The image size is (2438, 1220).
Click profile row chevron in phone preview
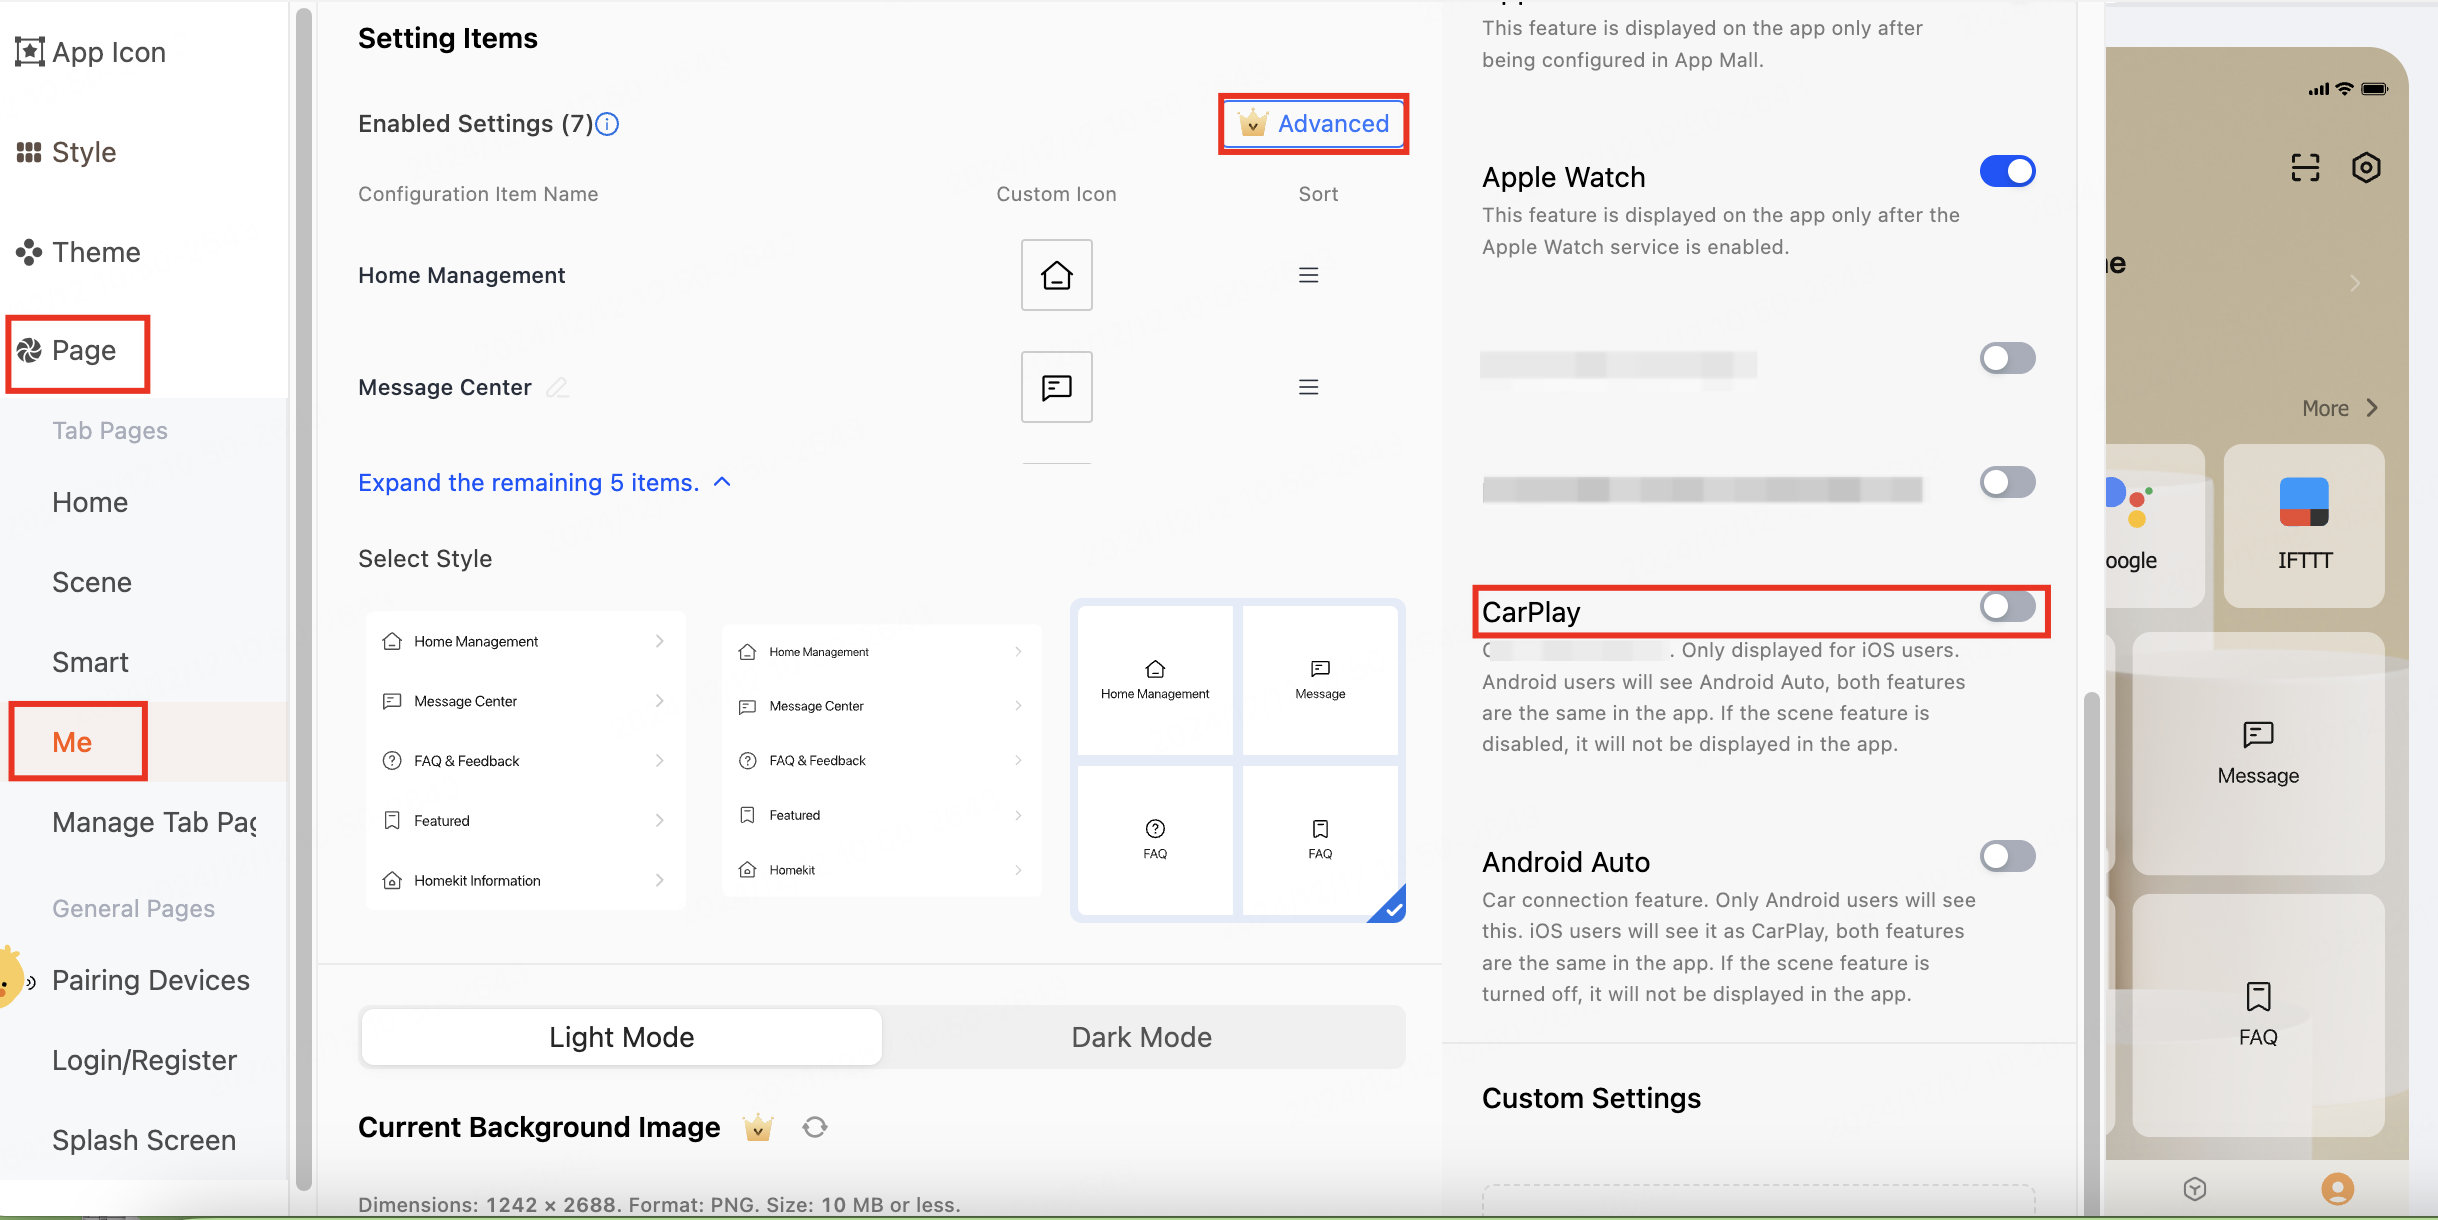pyautogui.click(x=2355, y=283)
